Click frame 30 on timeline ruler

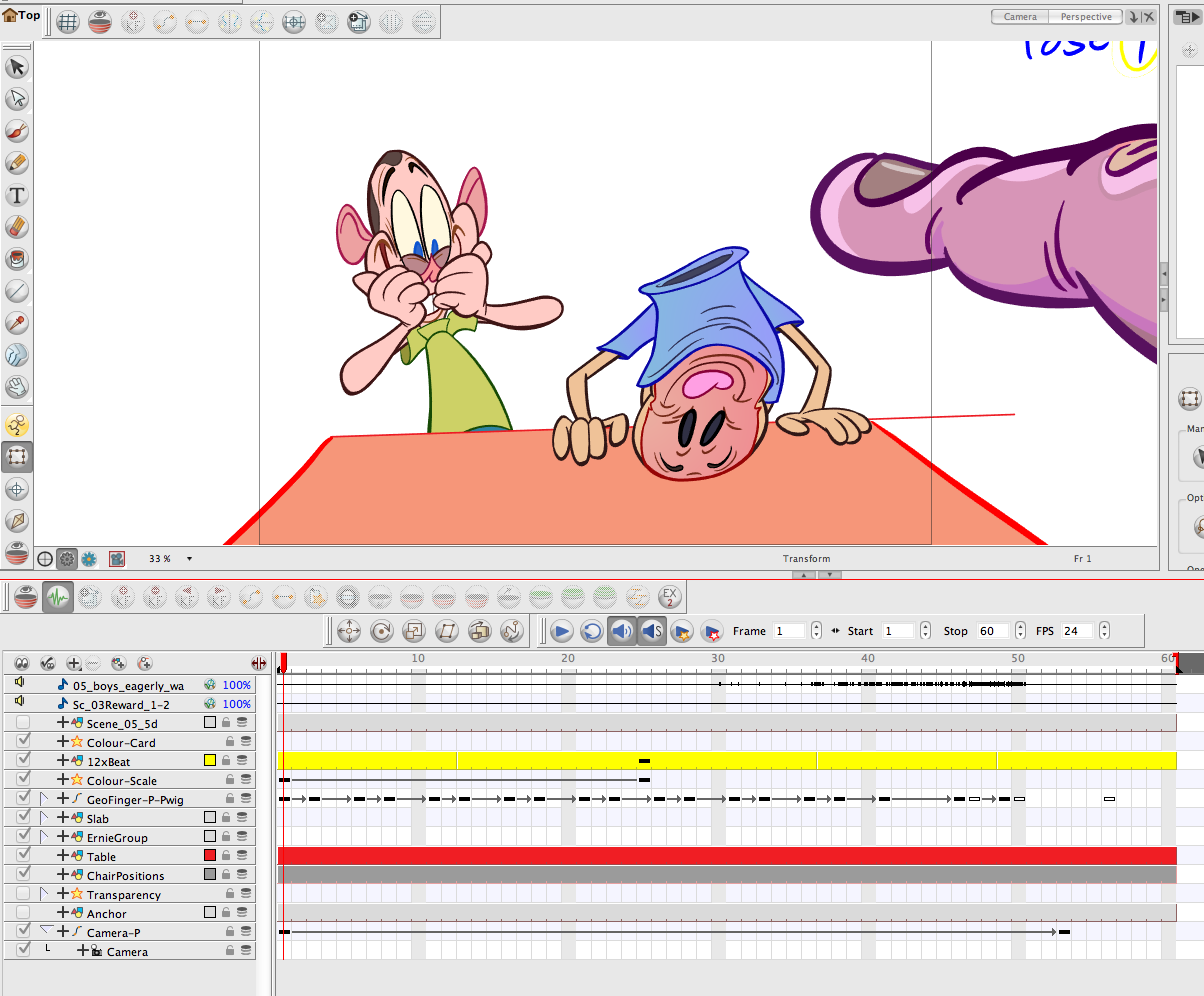coord(718,658)
